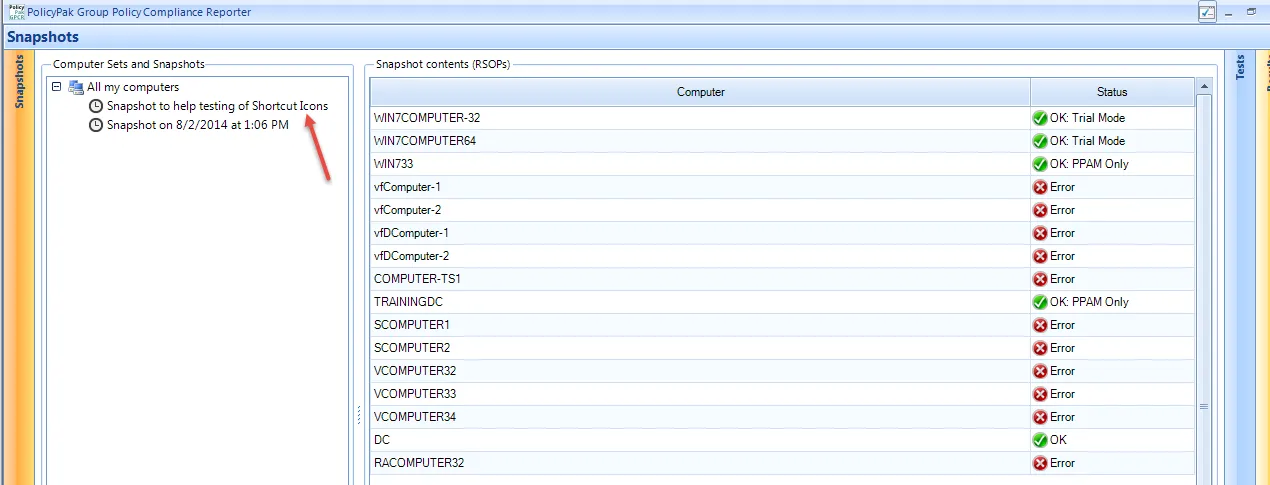This screenshot has width=1270, height=485.
Task: Click red error icon for vfComputer-2
Action: click(x=1040, y=210)
